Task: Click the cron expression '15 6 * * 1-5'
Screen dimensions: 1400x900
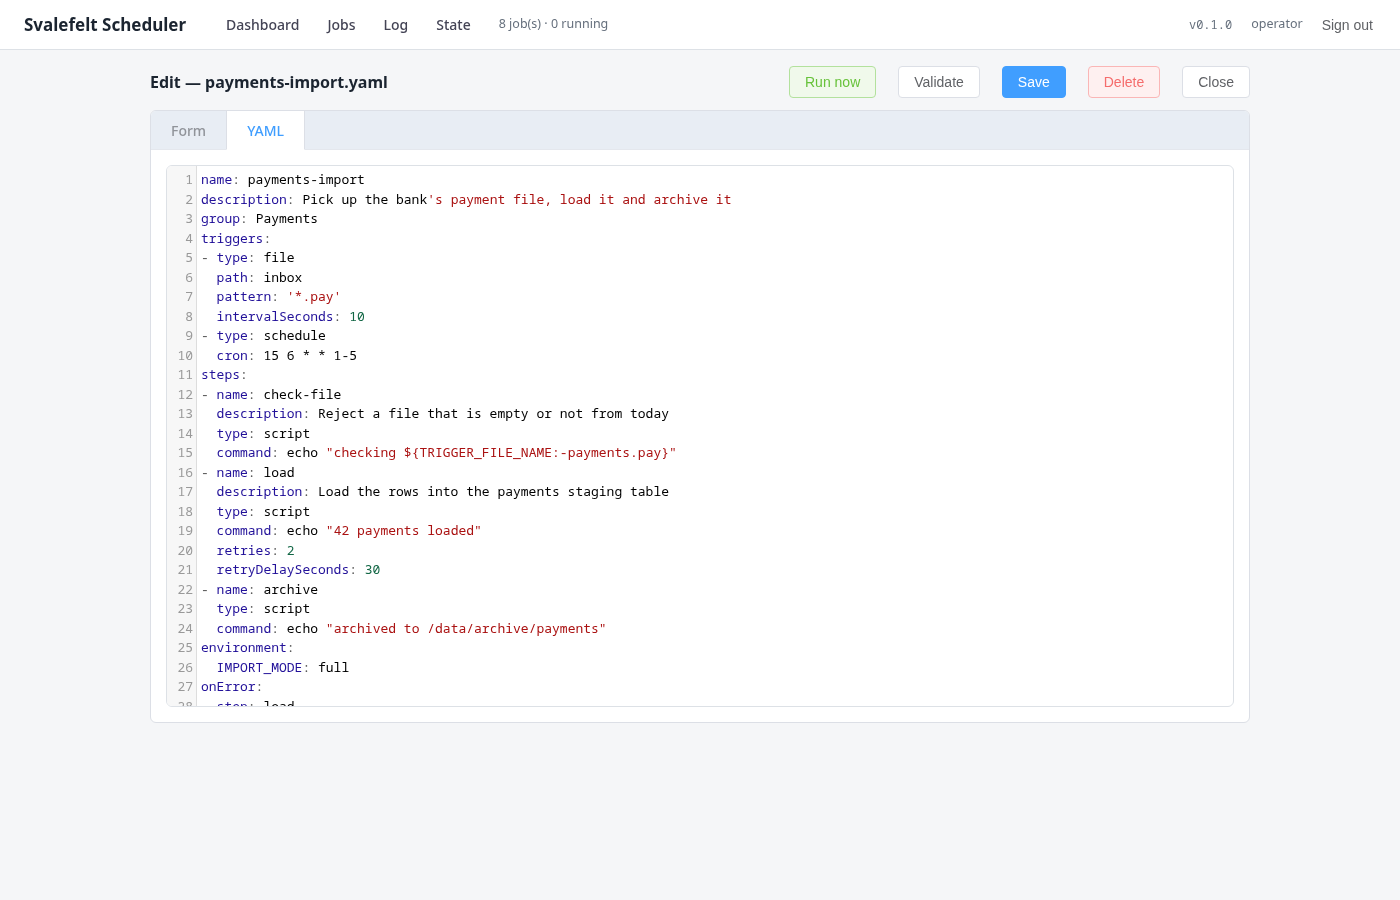Action: click(310, 356)
